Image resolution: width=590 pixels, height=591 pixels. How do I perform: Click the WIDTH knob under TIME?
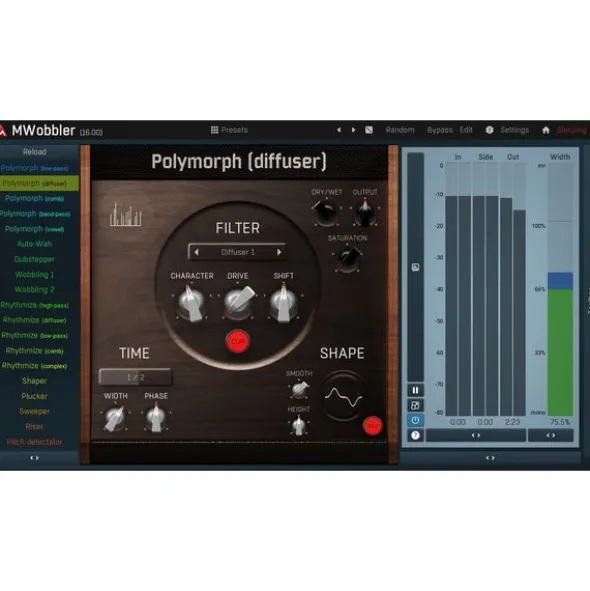click(115, 418)
